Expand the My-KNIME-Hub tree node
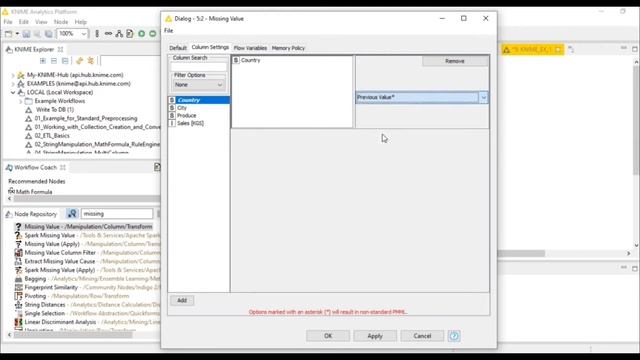This screenshot has width=640, height=360. 13,75
